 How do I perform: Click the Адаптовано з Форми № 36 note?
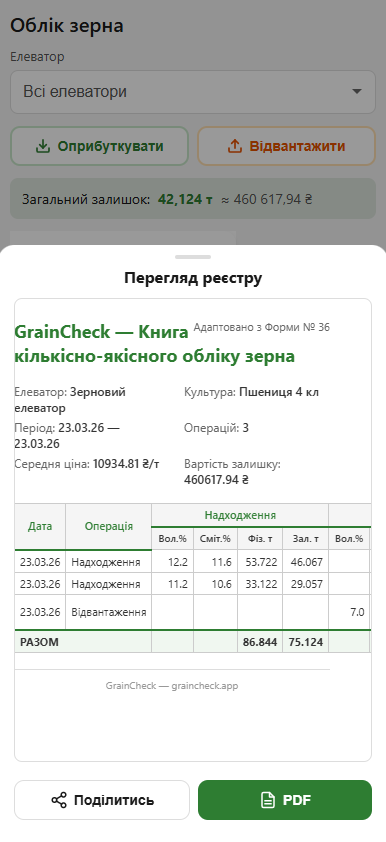click(261, 327)
